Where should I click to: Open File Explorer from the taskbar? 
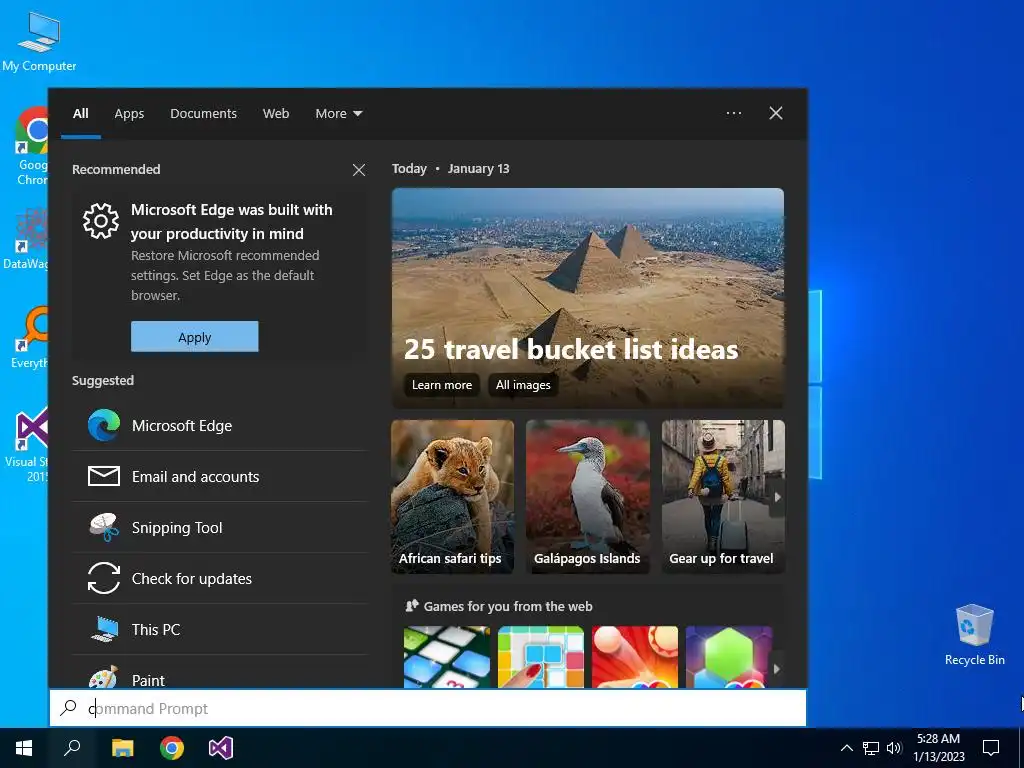click(x=122, y=748)
